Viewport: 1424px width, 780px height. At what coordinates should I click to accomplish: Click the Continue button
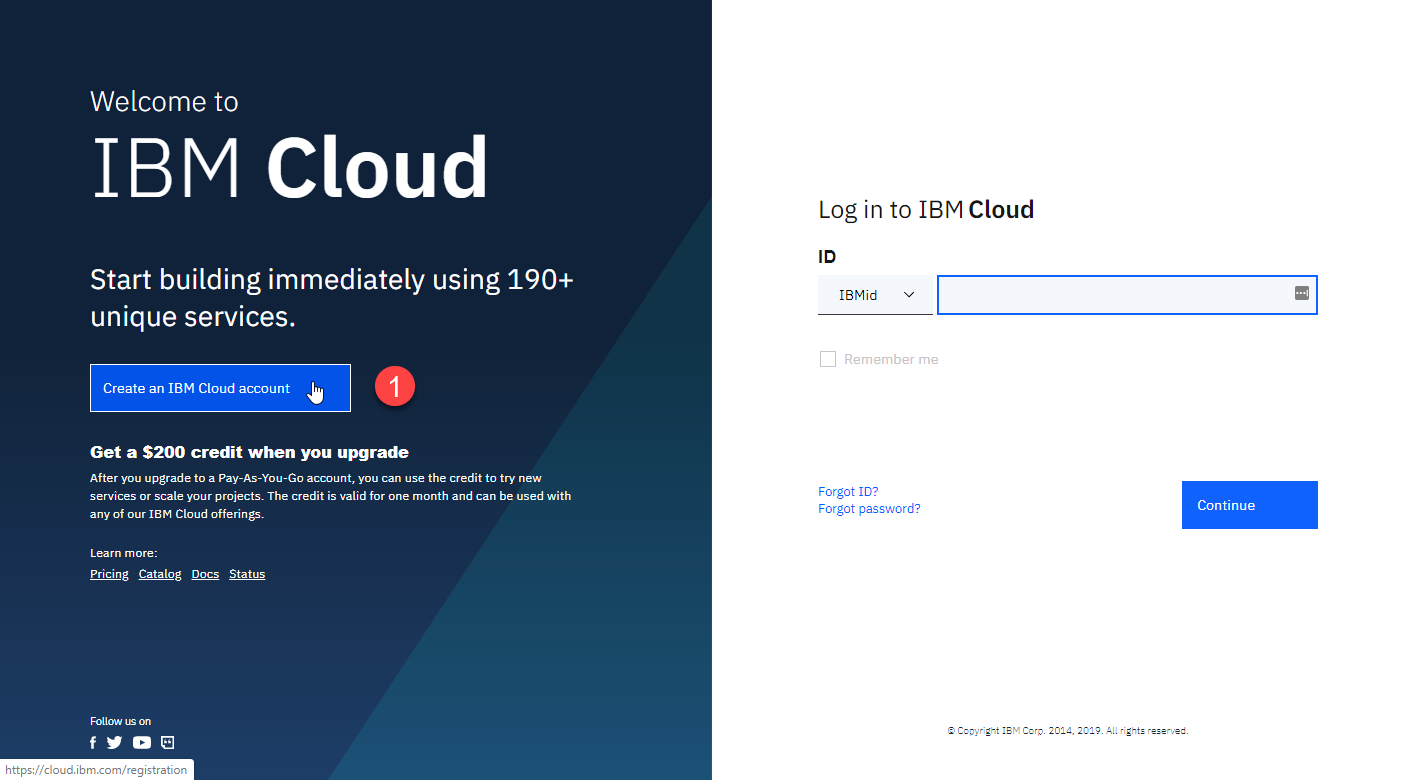click(1249, 505)
